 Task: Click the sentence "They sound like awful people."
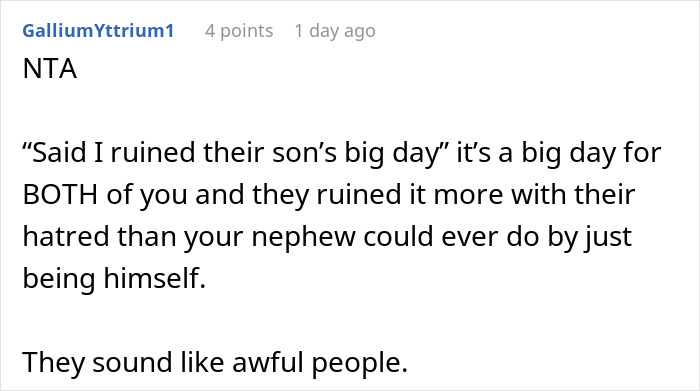(215, 362)
